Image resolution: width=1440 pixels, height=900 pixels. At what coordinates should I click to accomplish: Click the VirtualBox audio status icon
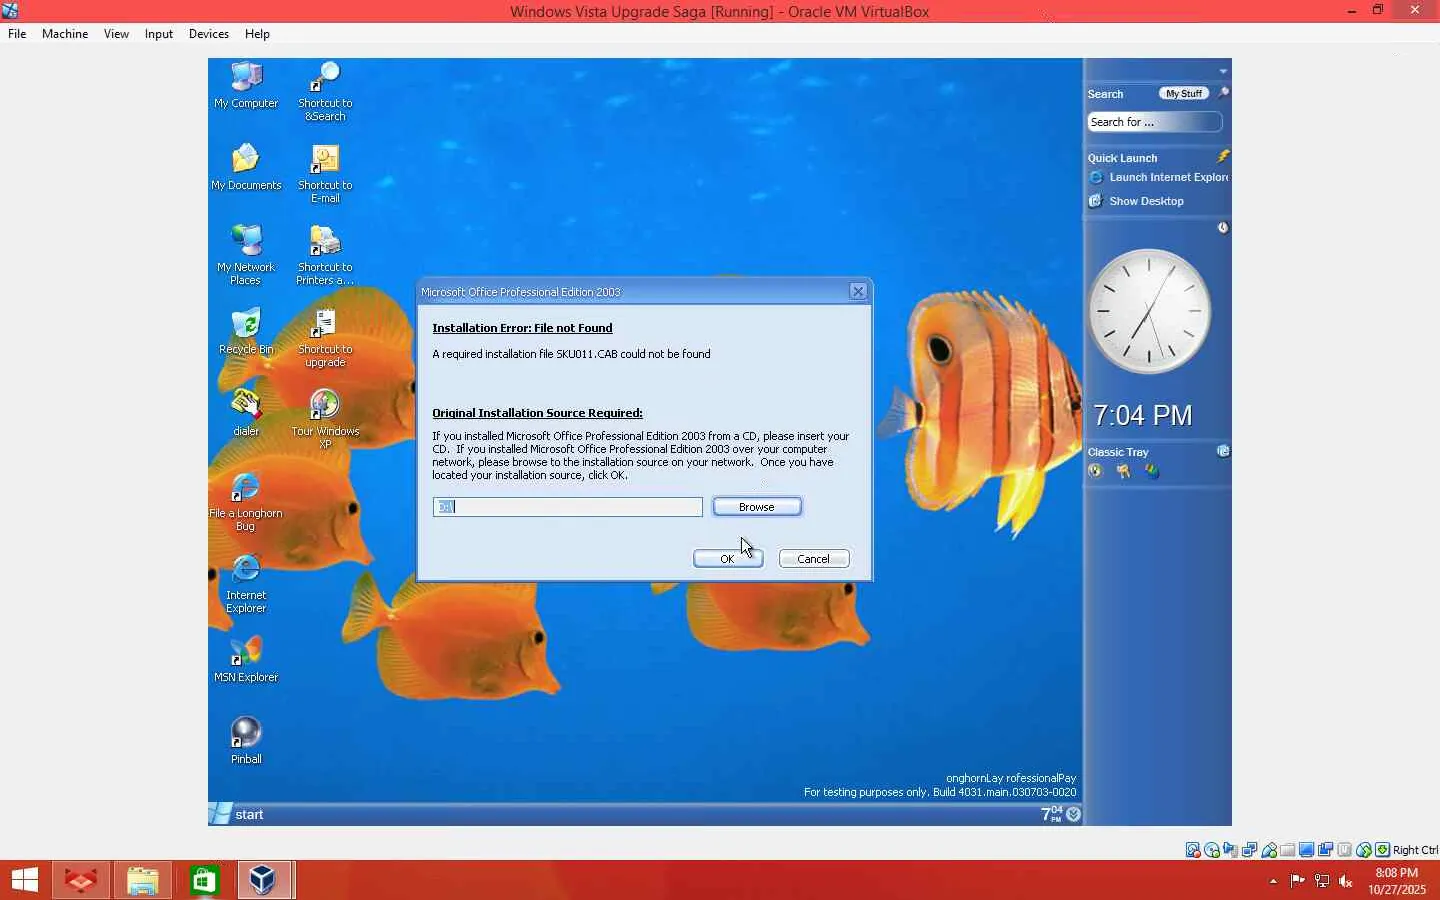click(x=1231, y=850)
